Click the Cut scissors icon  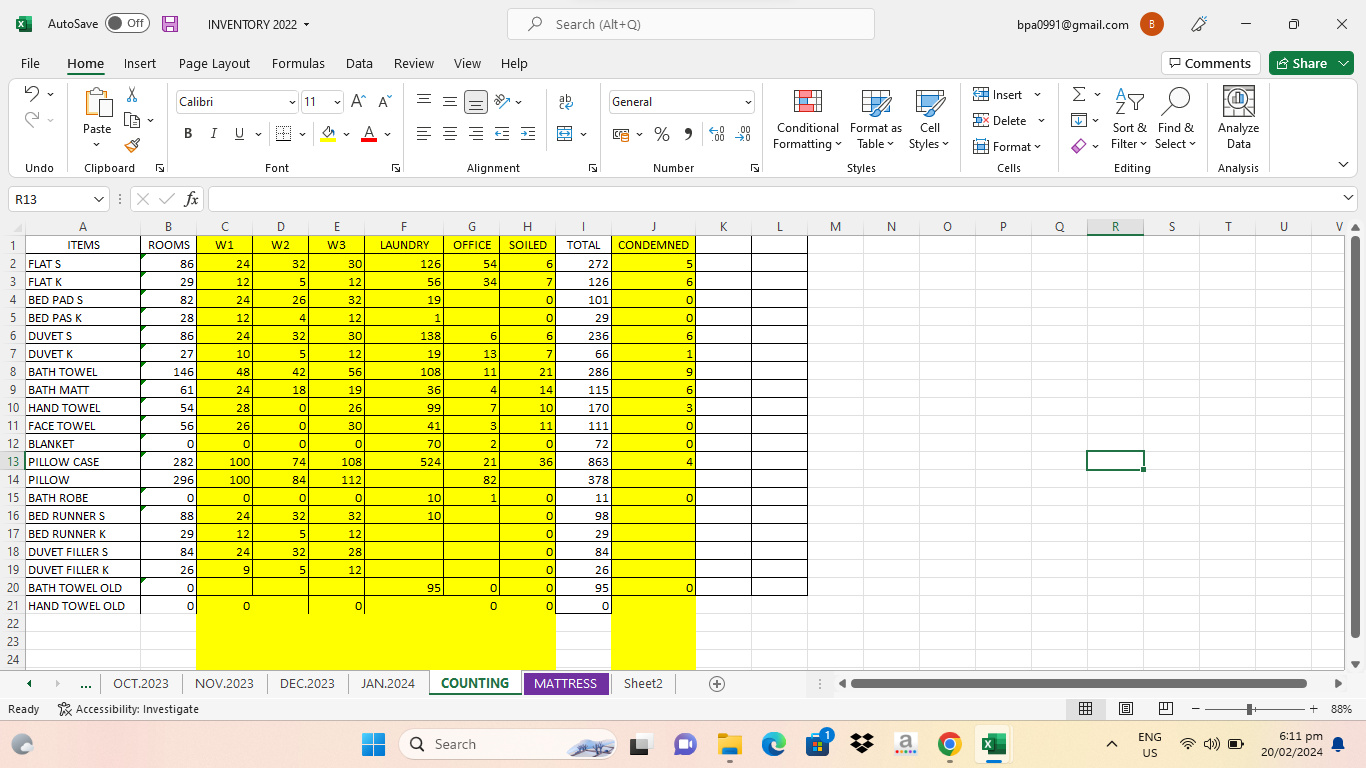131,94
